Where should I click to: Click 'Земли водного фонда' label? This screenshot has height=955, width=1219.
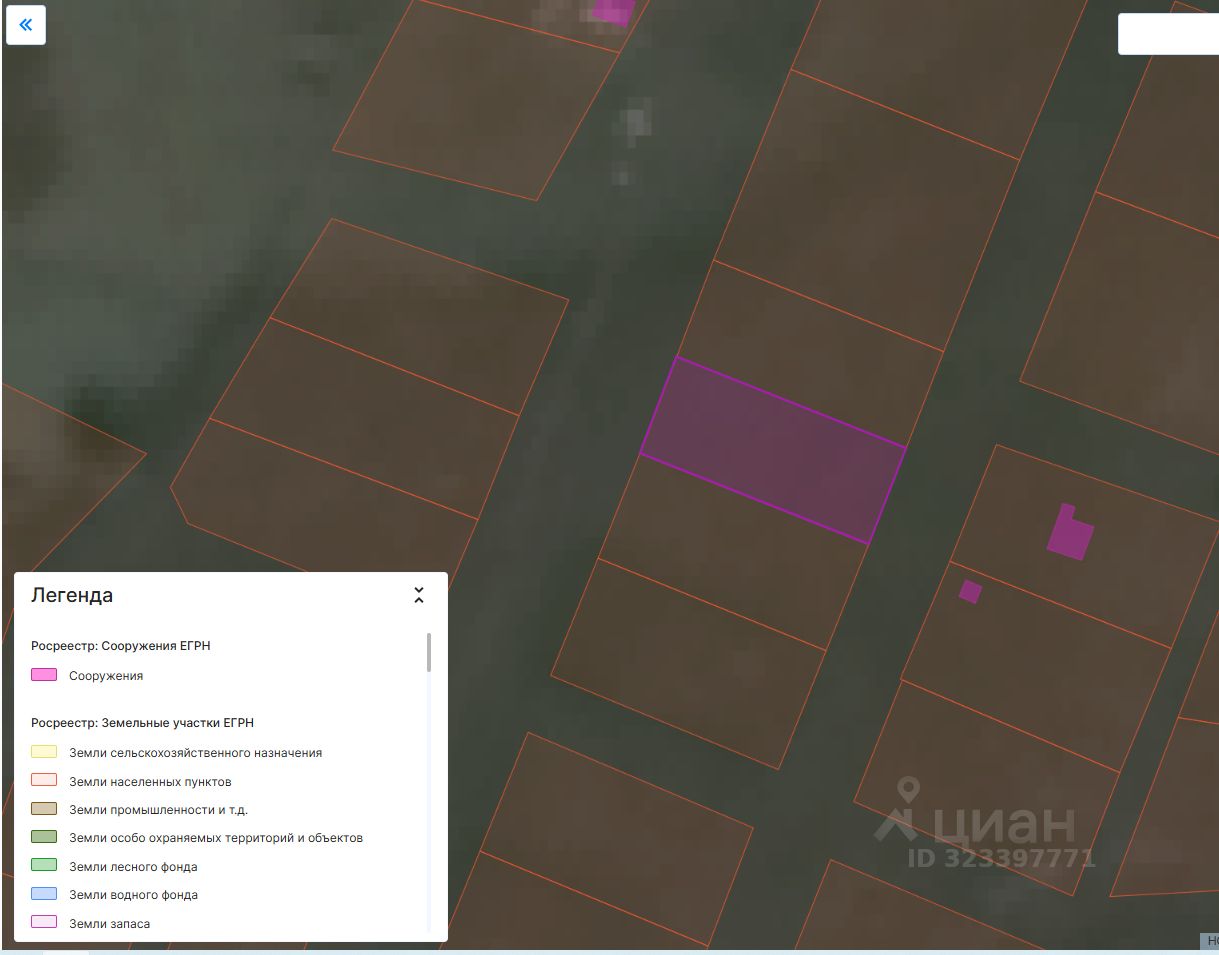tap(133, 895)
